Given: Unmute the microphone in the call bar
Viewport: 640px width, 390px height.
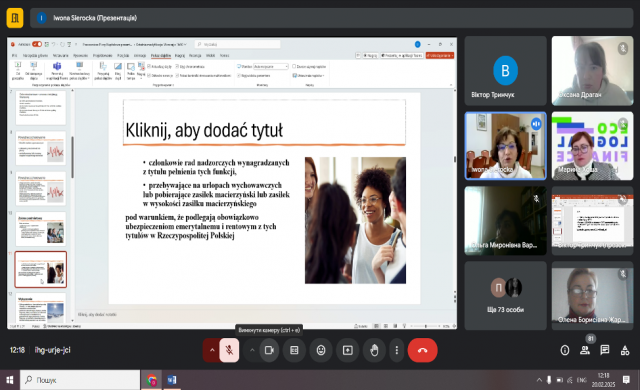Looking at the screenshot, I should point(229,350).
